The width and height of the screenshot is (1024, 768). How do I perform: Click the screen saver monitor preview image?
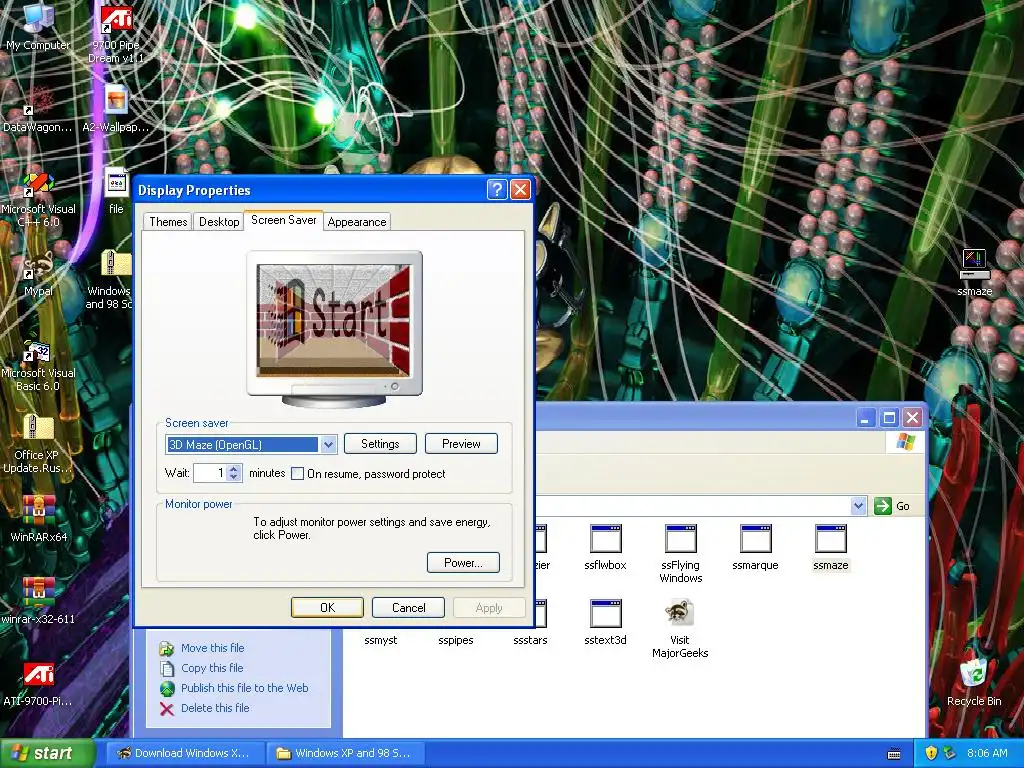coord(334,328)
